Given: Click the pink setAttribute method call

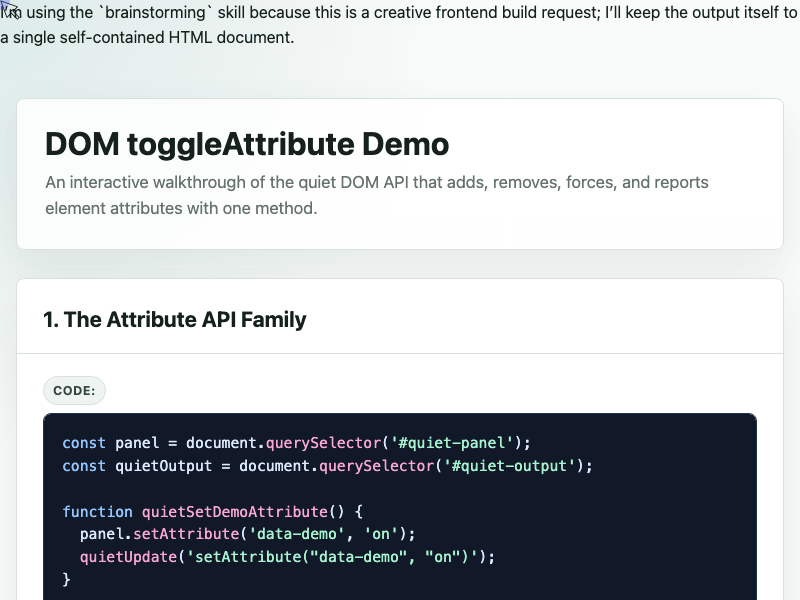Looking at the screenshot, I should coord(186,534).
